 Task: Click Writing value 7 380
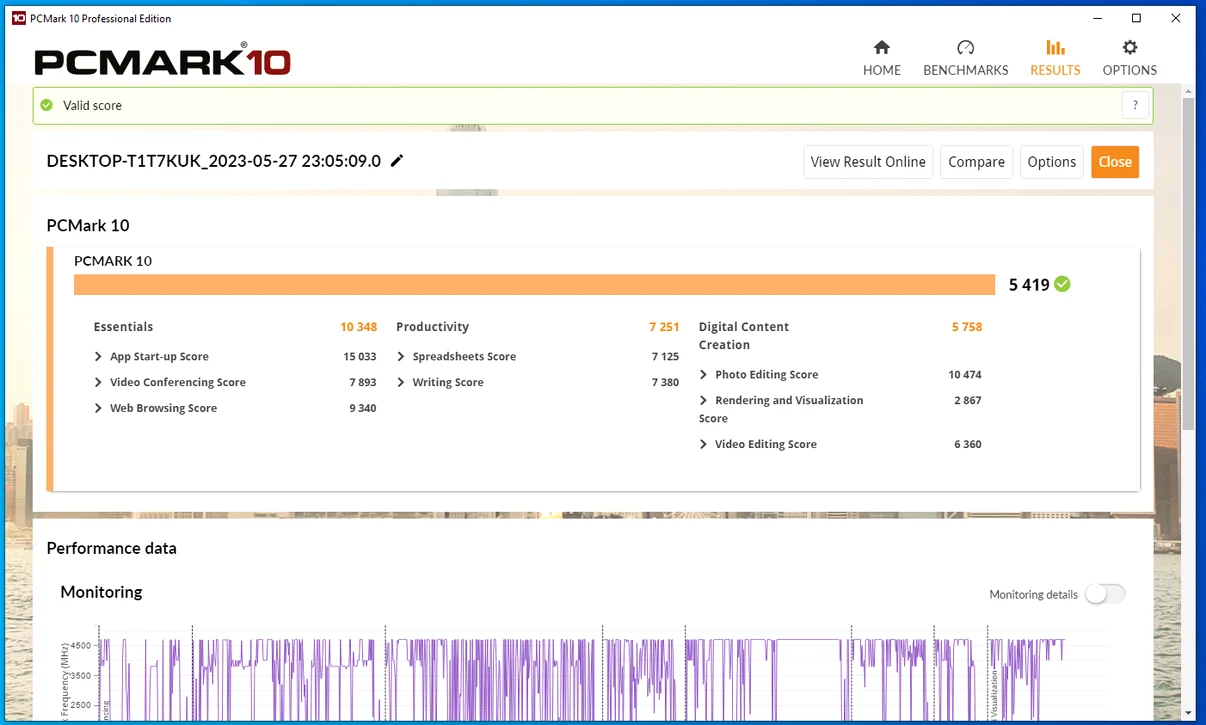(x=665, y=382)
